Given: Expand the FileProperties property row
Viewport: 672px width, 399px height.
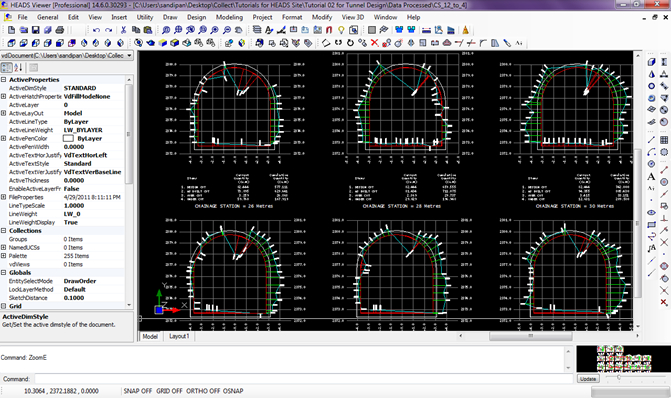Looking at the screenshot, I should click(3, 197).
